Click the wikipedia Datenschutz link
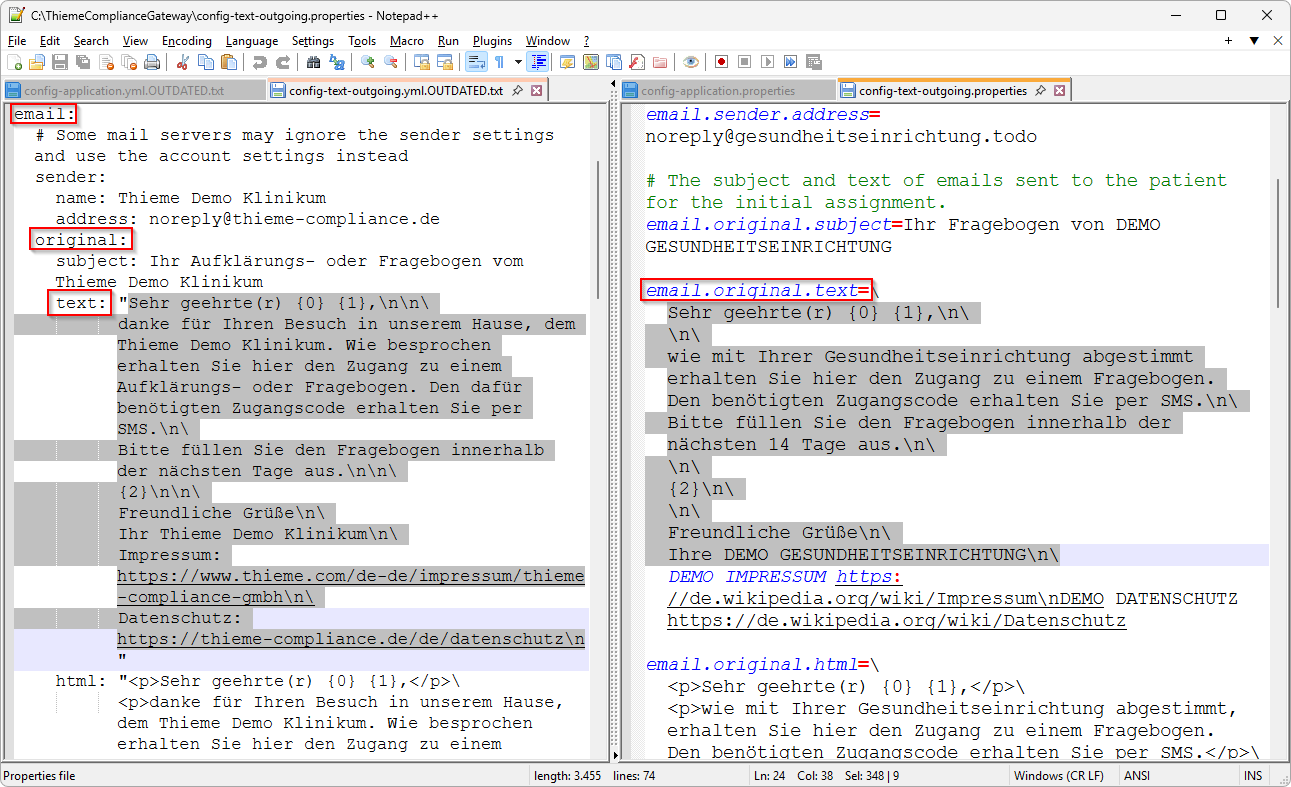The height and width of the screenshot is (787, 1291). 896,621
